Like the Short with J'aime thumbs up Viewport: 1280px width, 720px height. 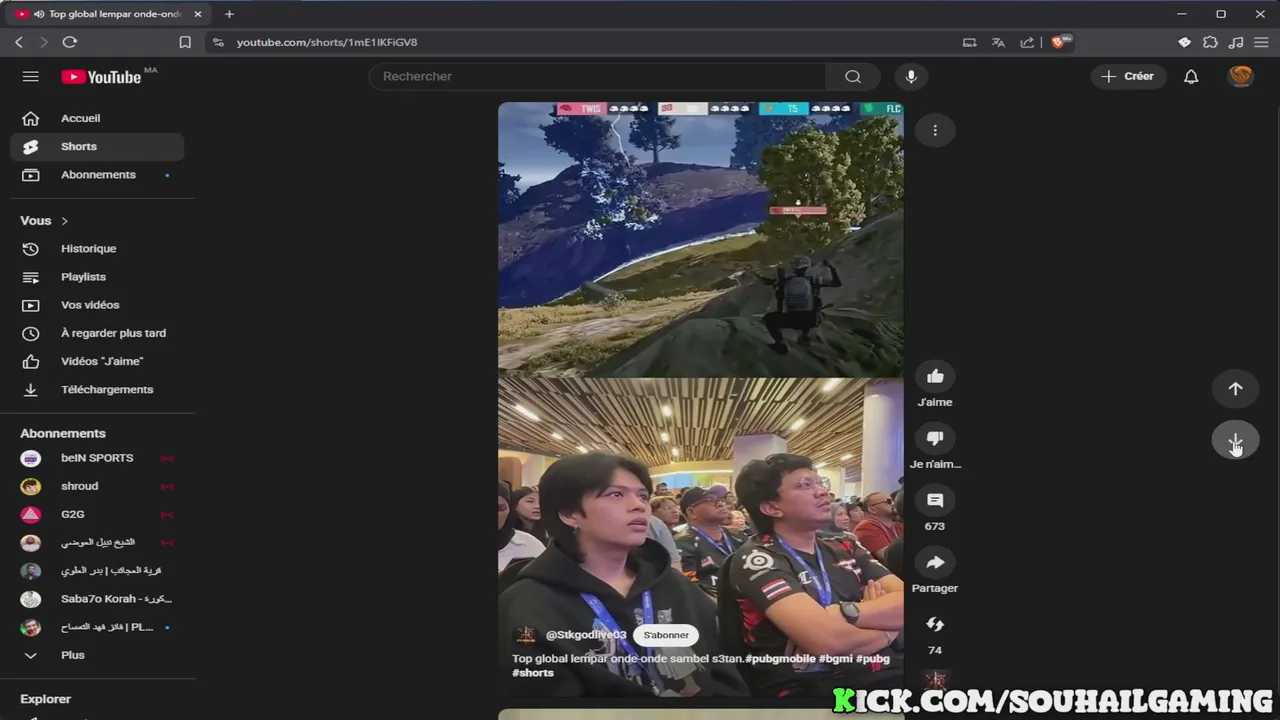[935, 377]
